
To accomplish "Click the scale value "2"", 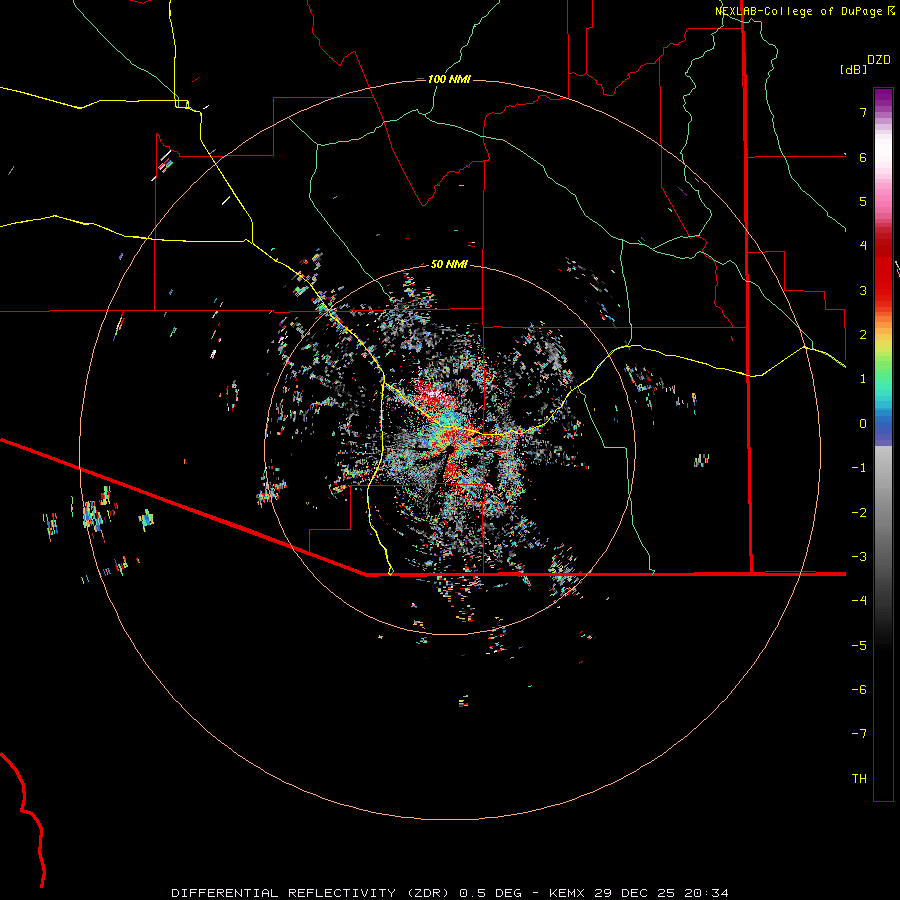I will (x=863, y=335).
